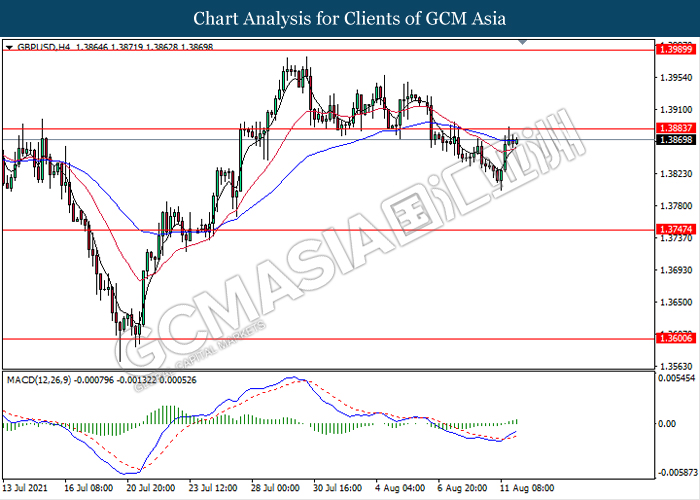700x500 pixels.
Task: Click the 0.00 MACD scale value
Action: coord(667,424)
